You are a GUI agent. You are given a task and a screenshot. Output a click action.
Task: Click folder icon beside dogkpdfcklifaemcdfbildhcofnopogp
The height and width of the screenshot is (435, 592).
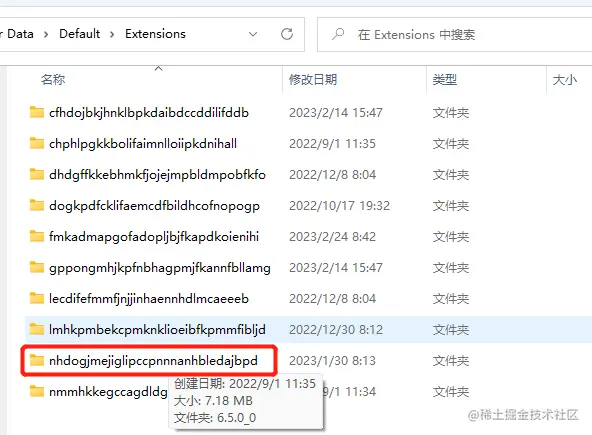[37, 205]
